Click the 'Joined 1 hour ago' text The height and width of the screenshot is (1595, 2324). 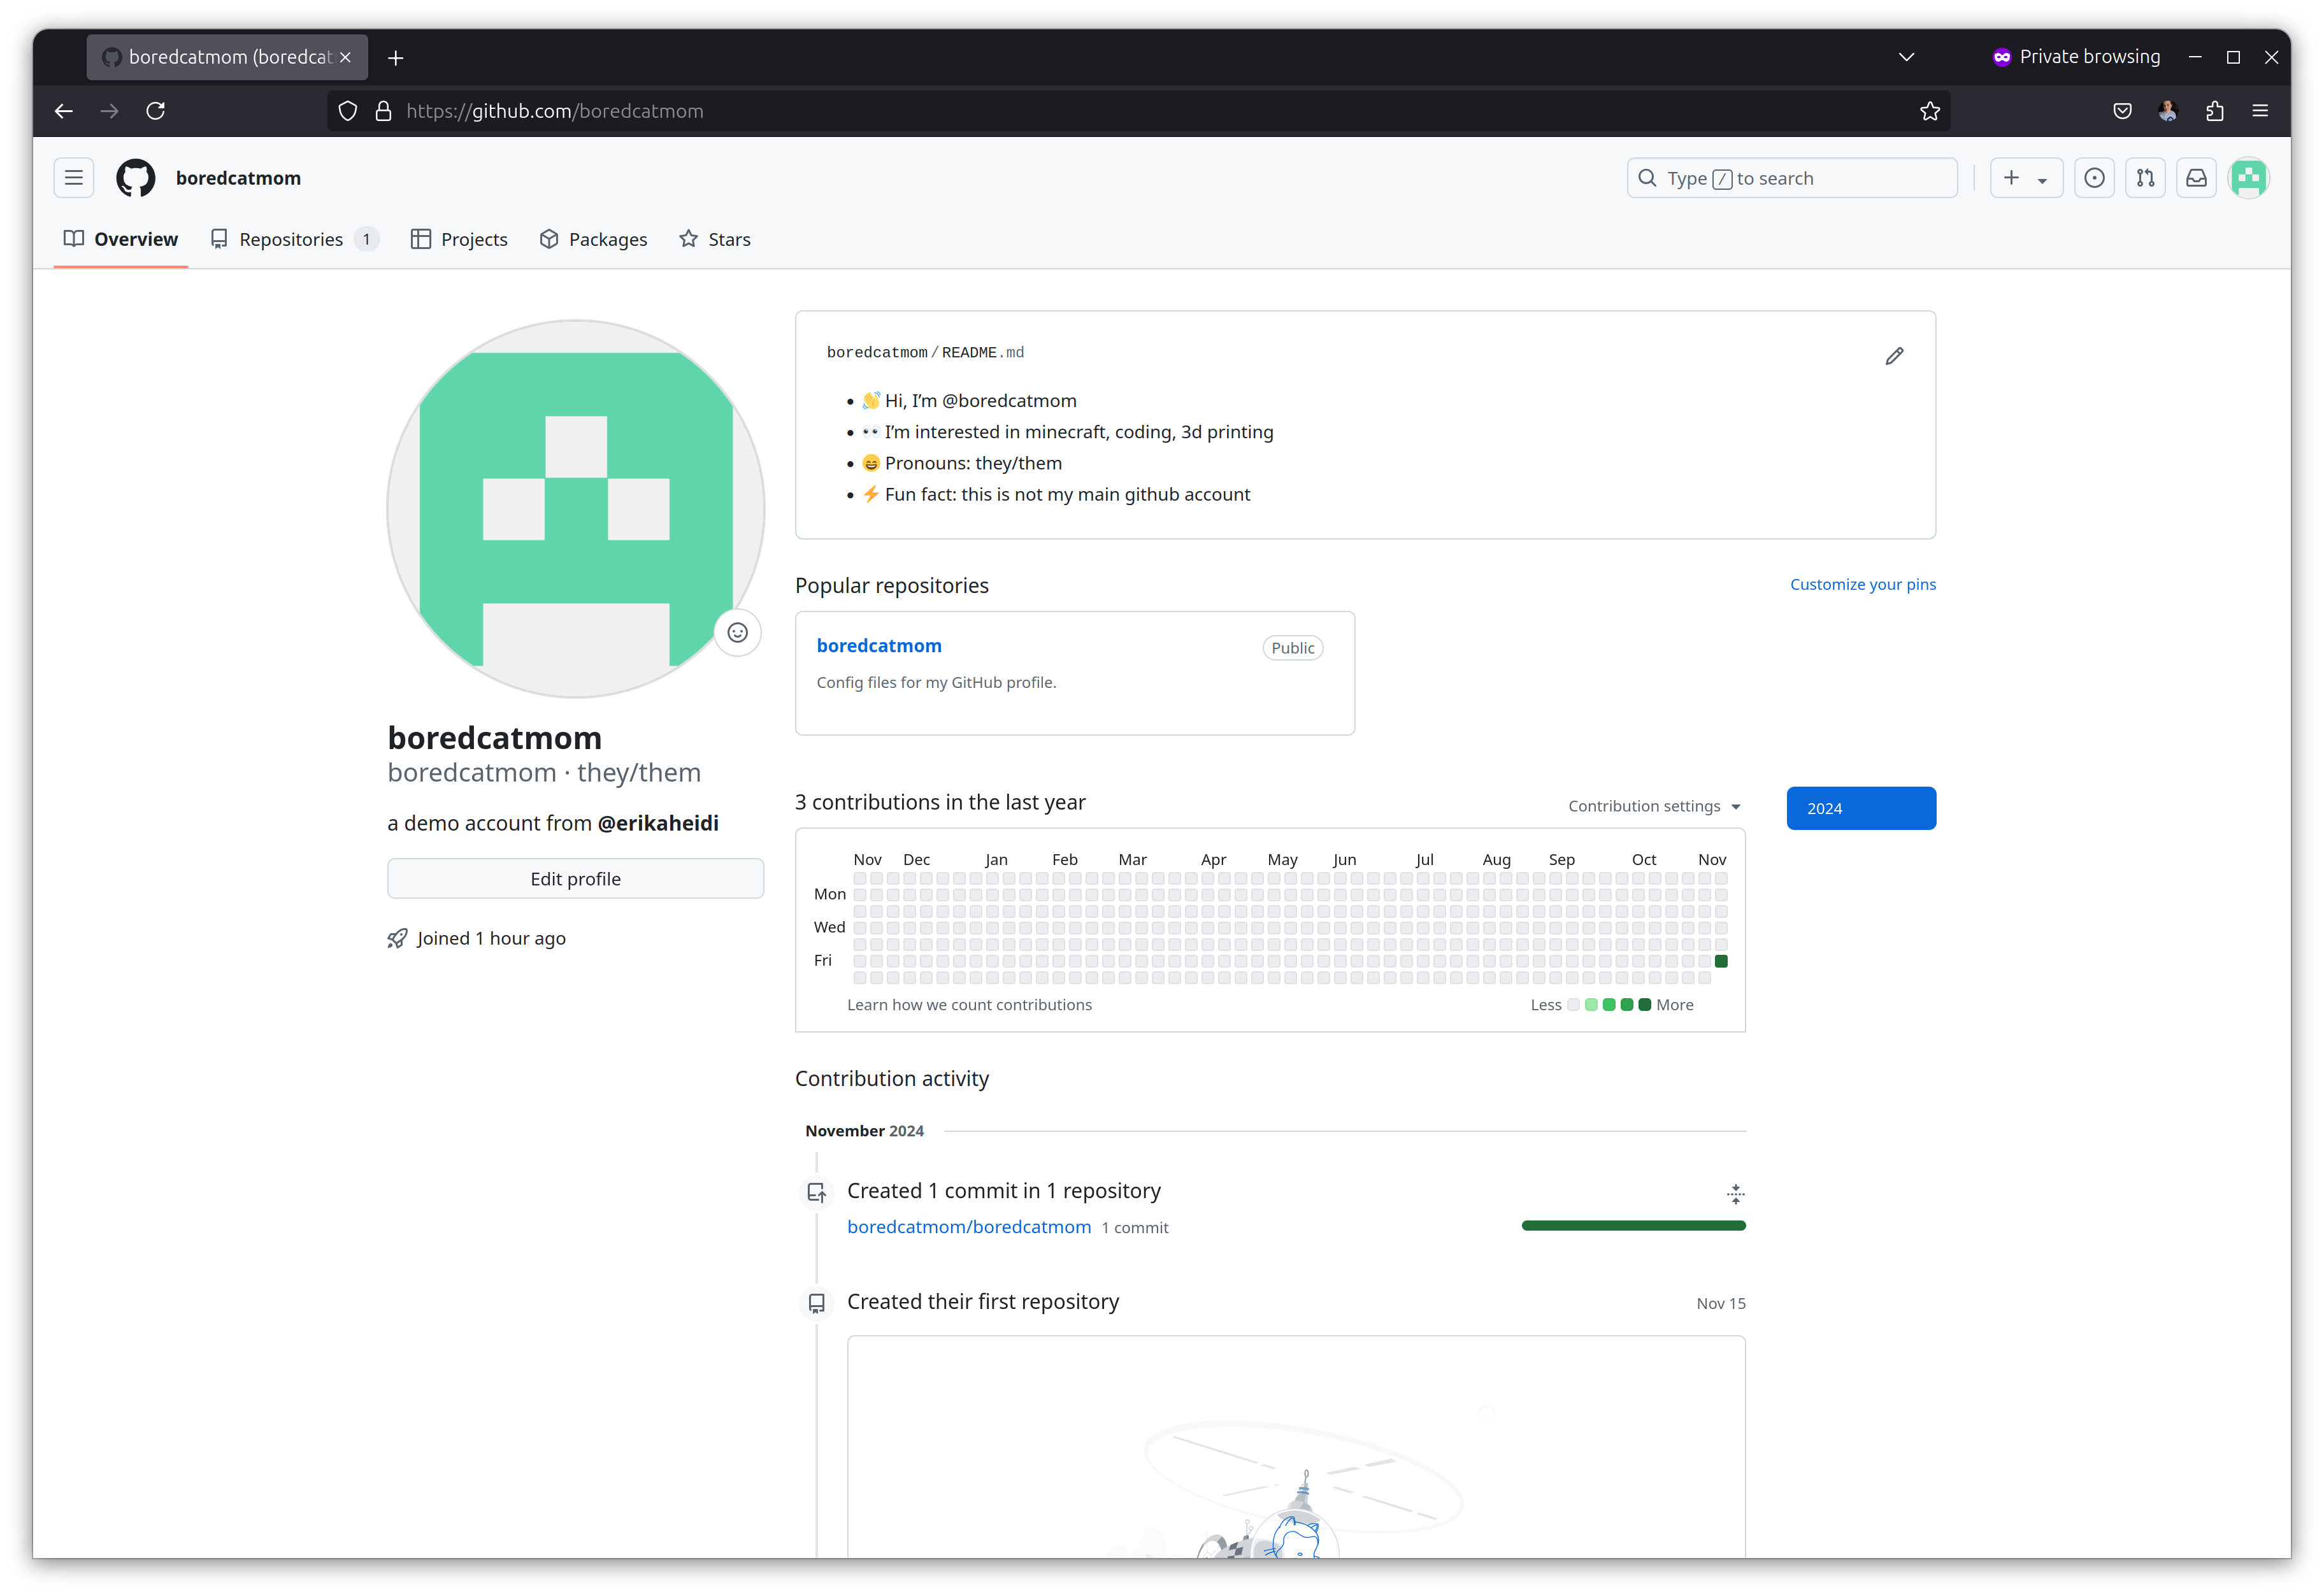pyautogui.click(x=491, y=938)
